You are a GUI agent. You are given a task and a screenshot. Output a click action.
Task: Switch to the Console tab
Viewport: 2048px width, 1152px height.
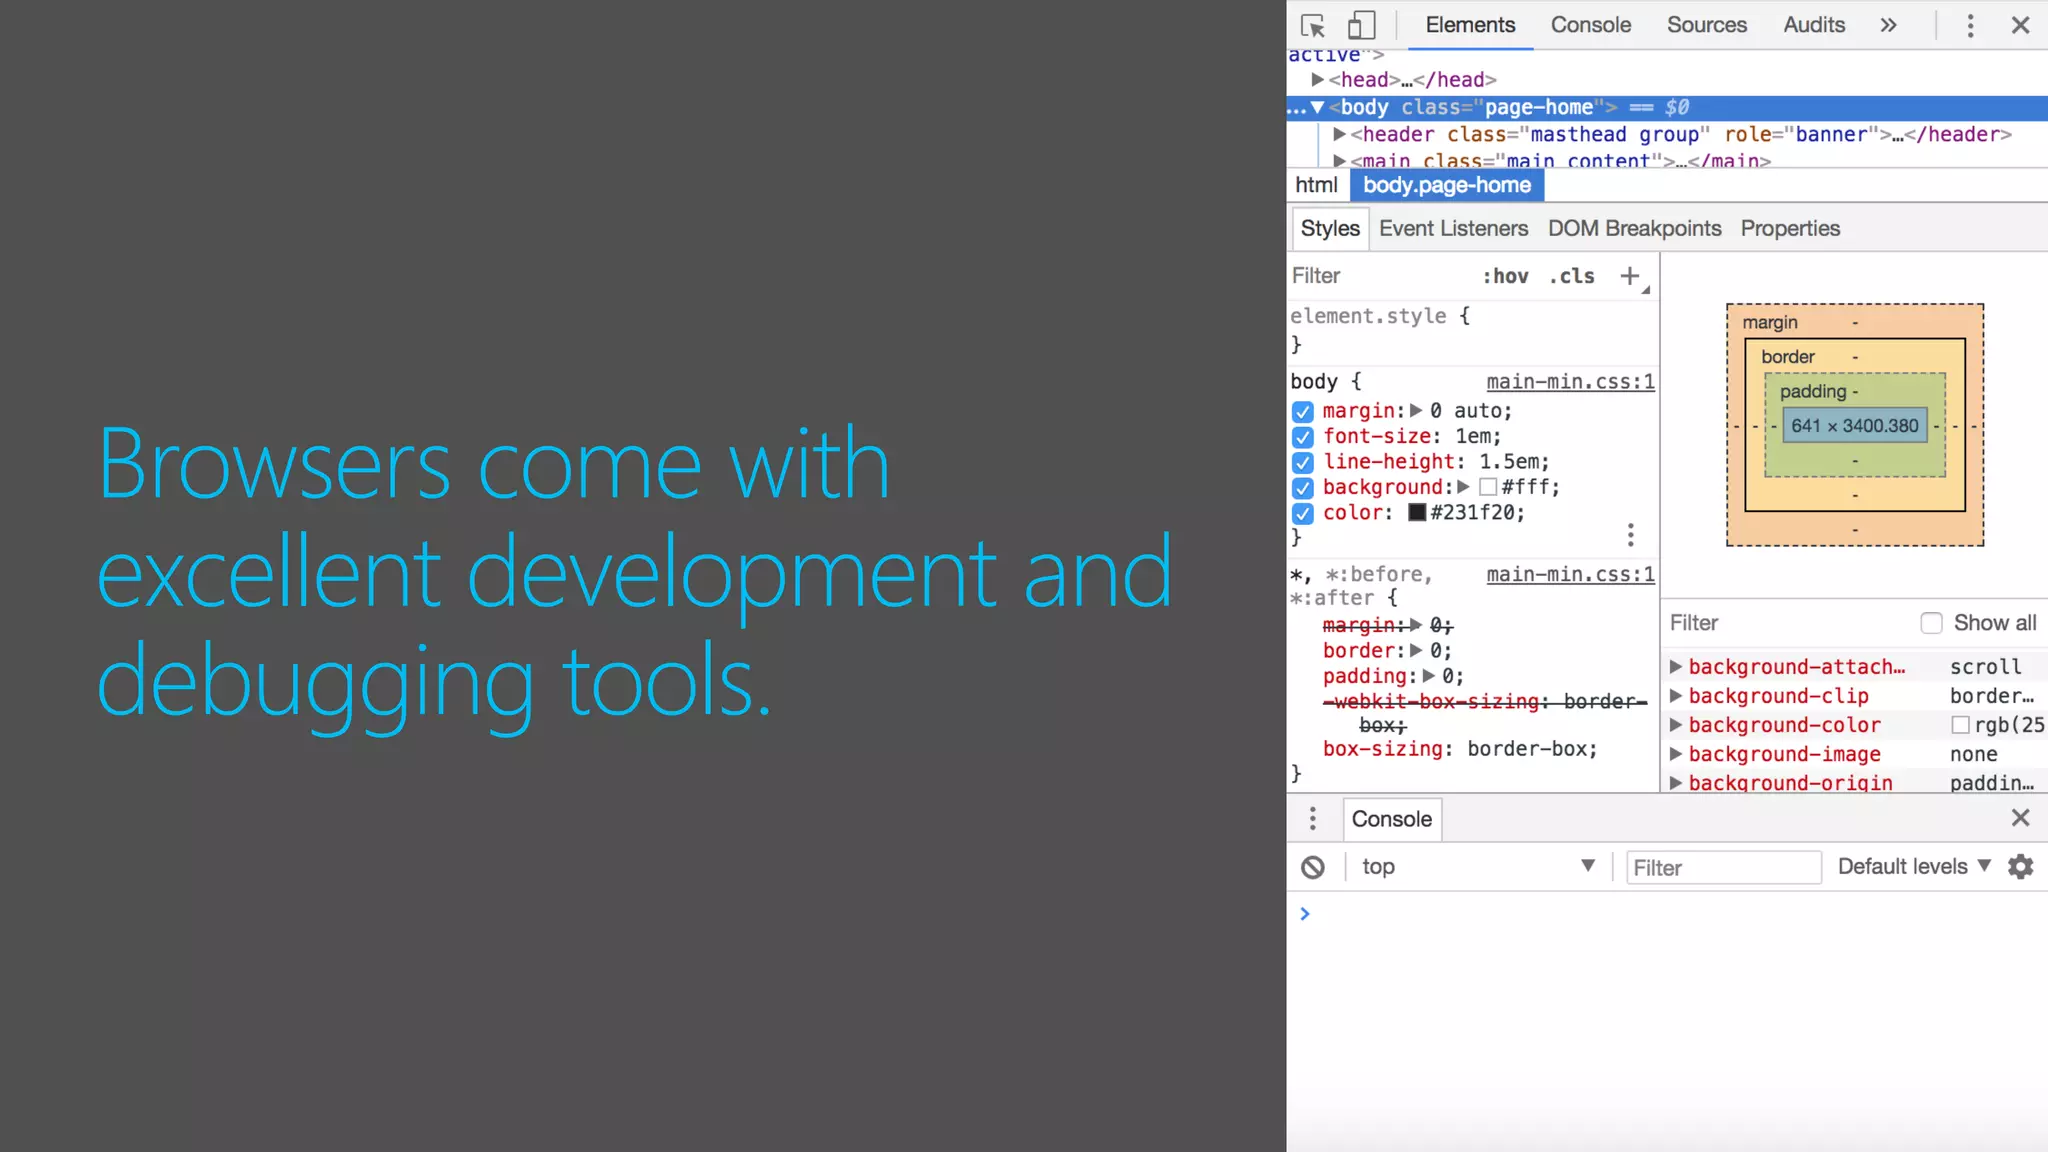pyautogui.click(x=1590, y=25)
